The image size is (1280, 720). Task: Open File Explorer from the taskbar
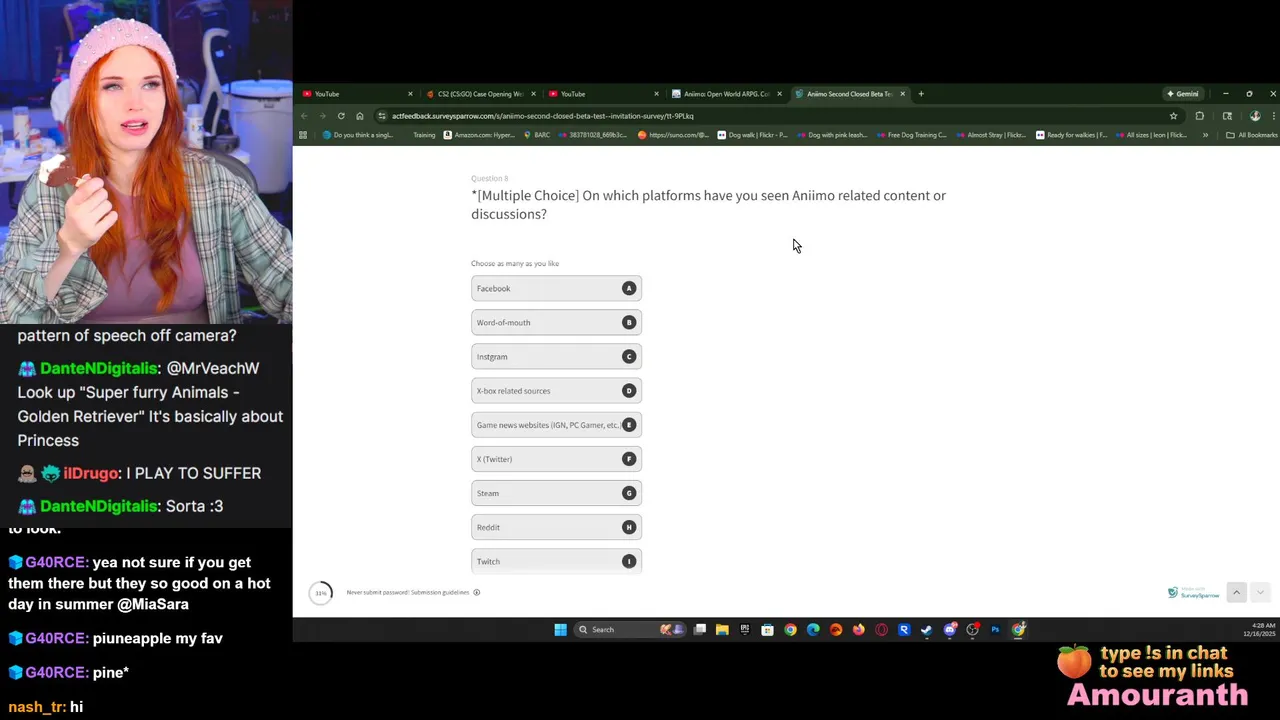(x=722, y=630)
